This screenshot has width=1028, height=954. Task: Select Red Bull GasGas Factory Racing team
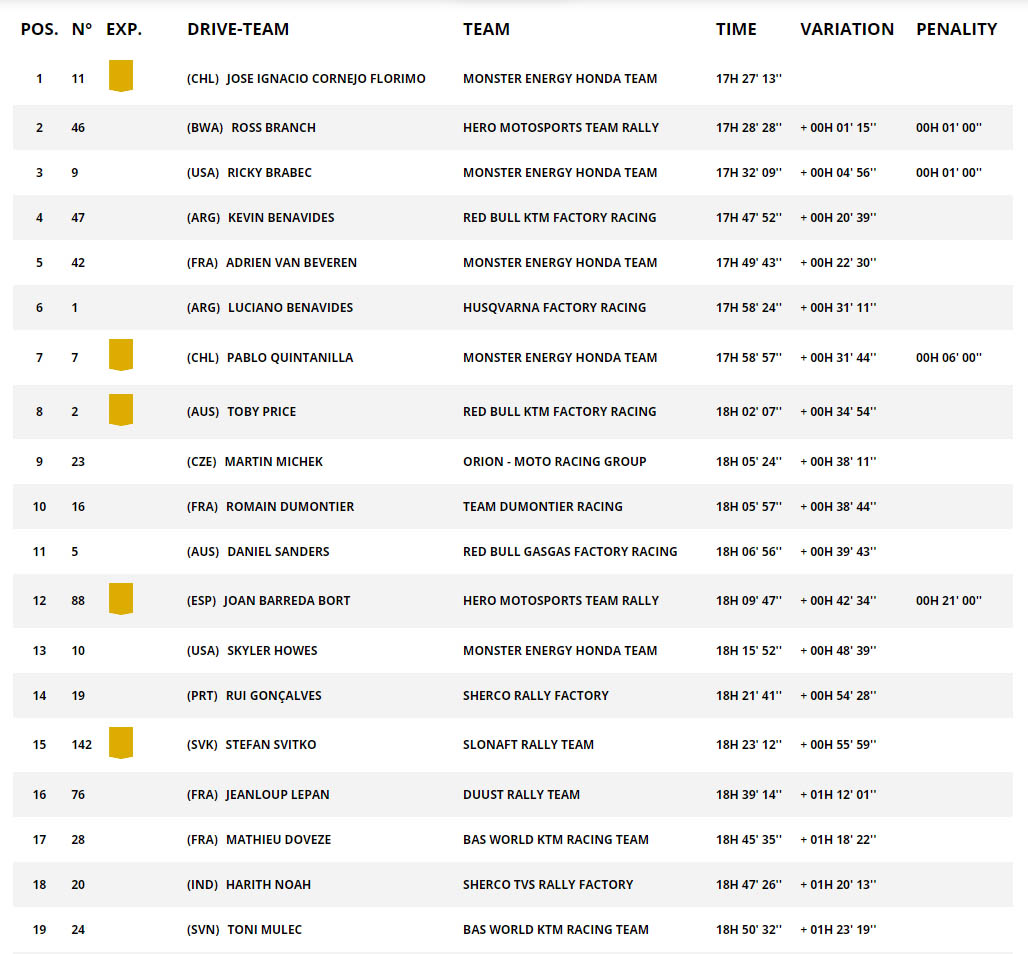tap(570, 551)
